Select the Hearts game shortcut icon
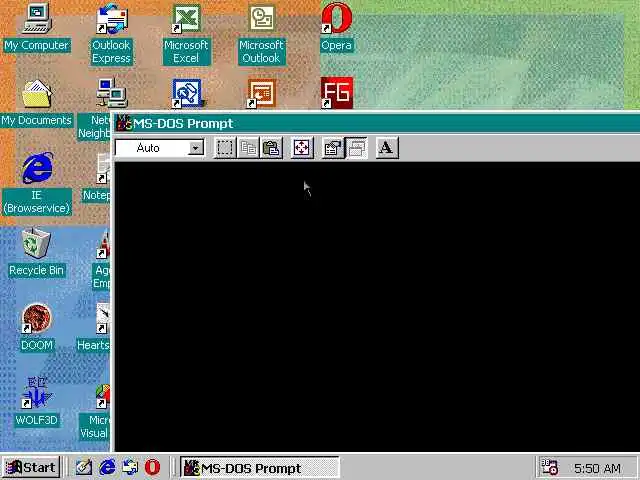The image size is (640, 480). pyautogui.click(x=103, y=318)
